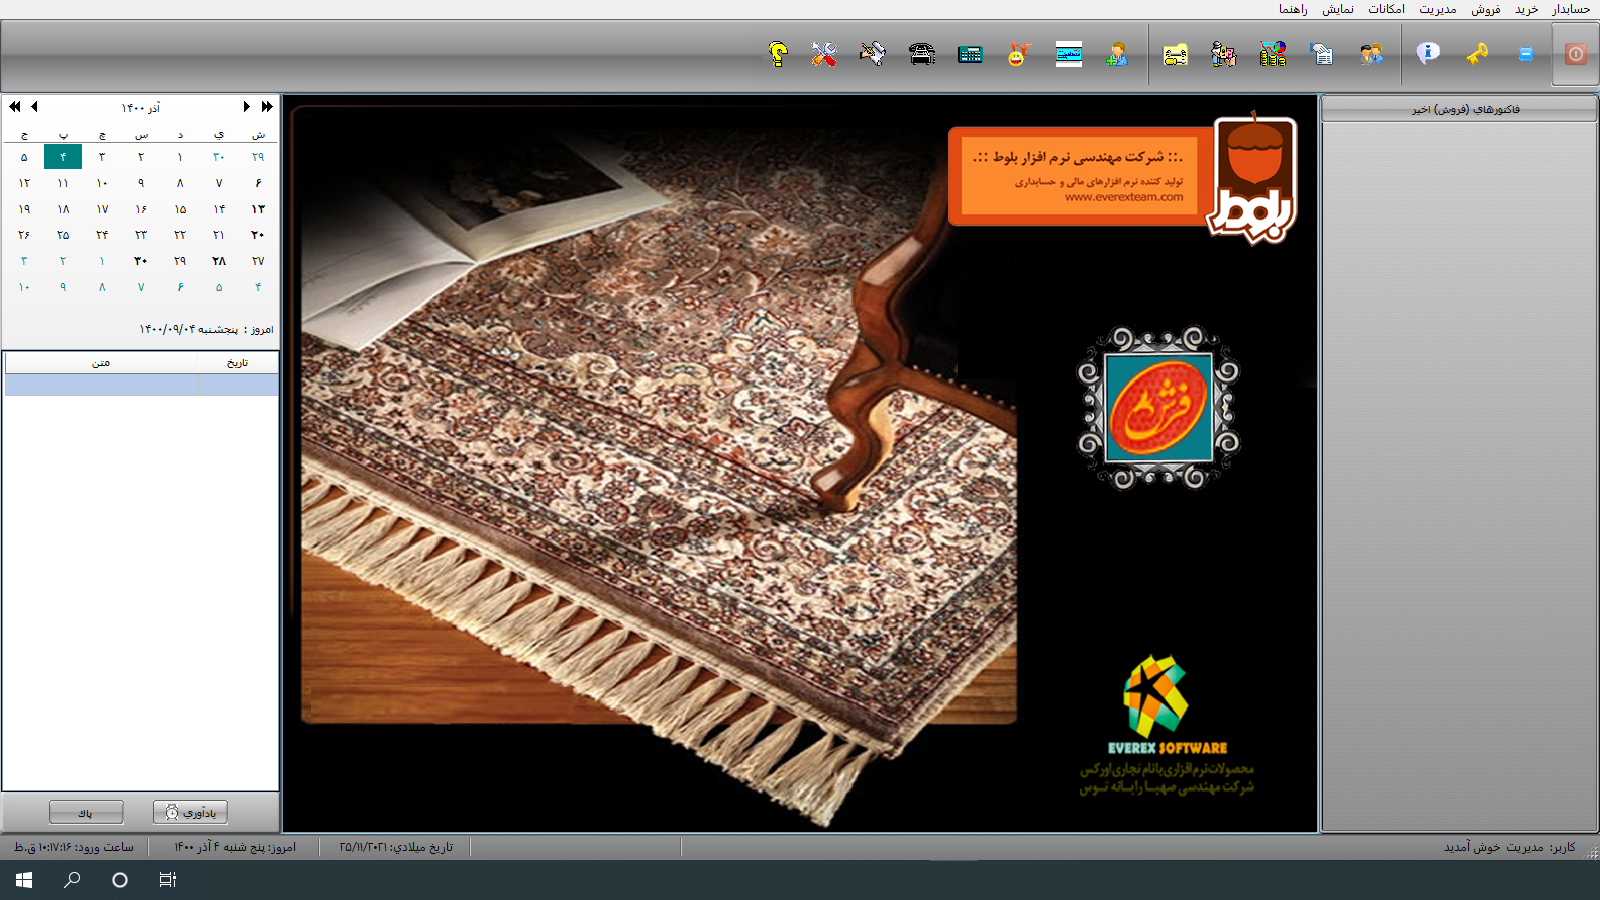
Task: Click the golden key icon in toolbar
Action: (1477, 54)
